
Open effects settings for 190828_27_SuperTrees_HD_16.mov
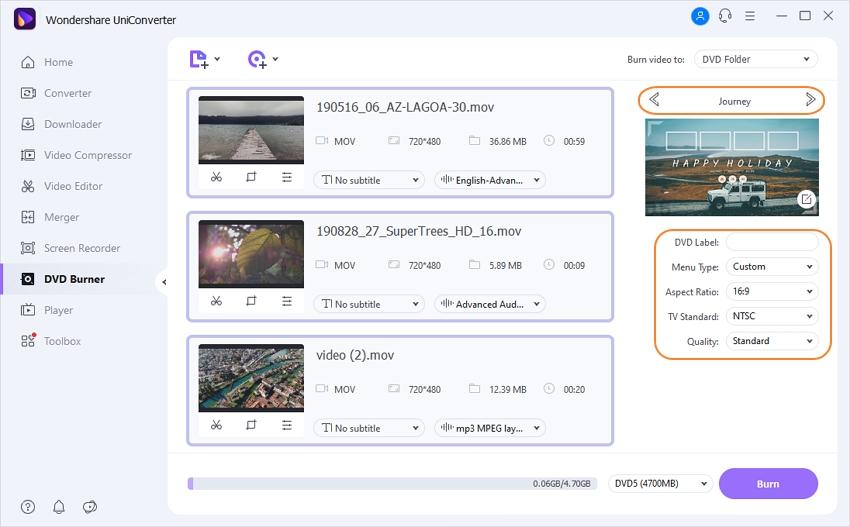tap(287, 301)
